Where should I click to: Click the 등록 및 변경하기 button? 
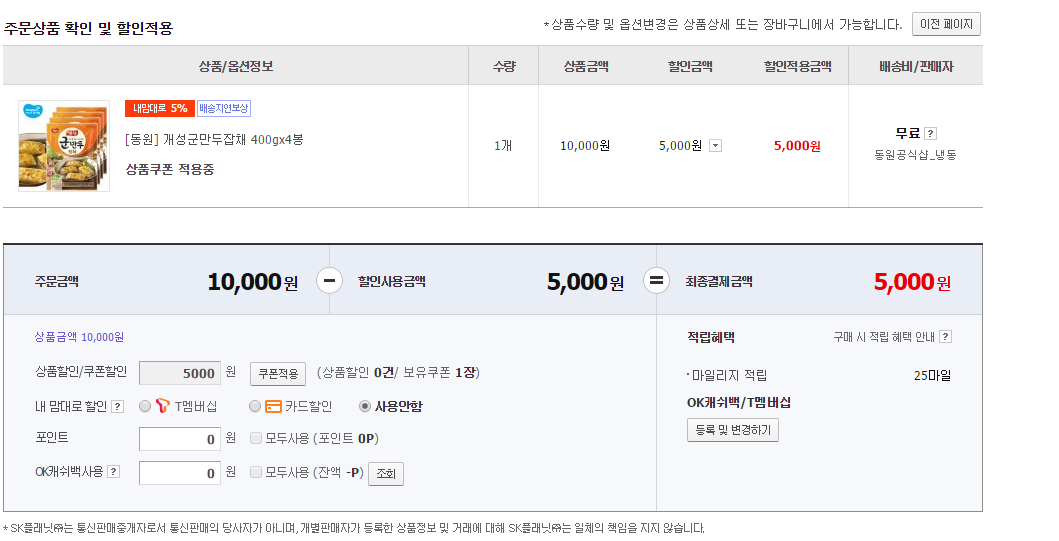(x=733, y=430)
